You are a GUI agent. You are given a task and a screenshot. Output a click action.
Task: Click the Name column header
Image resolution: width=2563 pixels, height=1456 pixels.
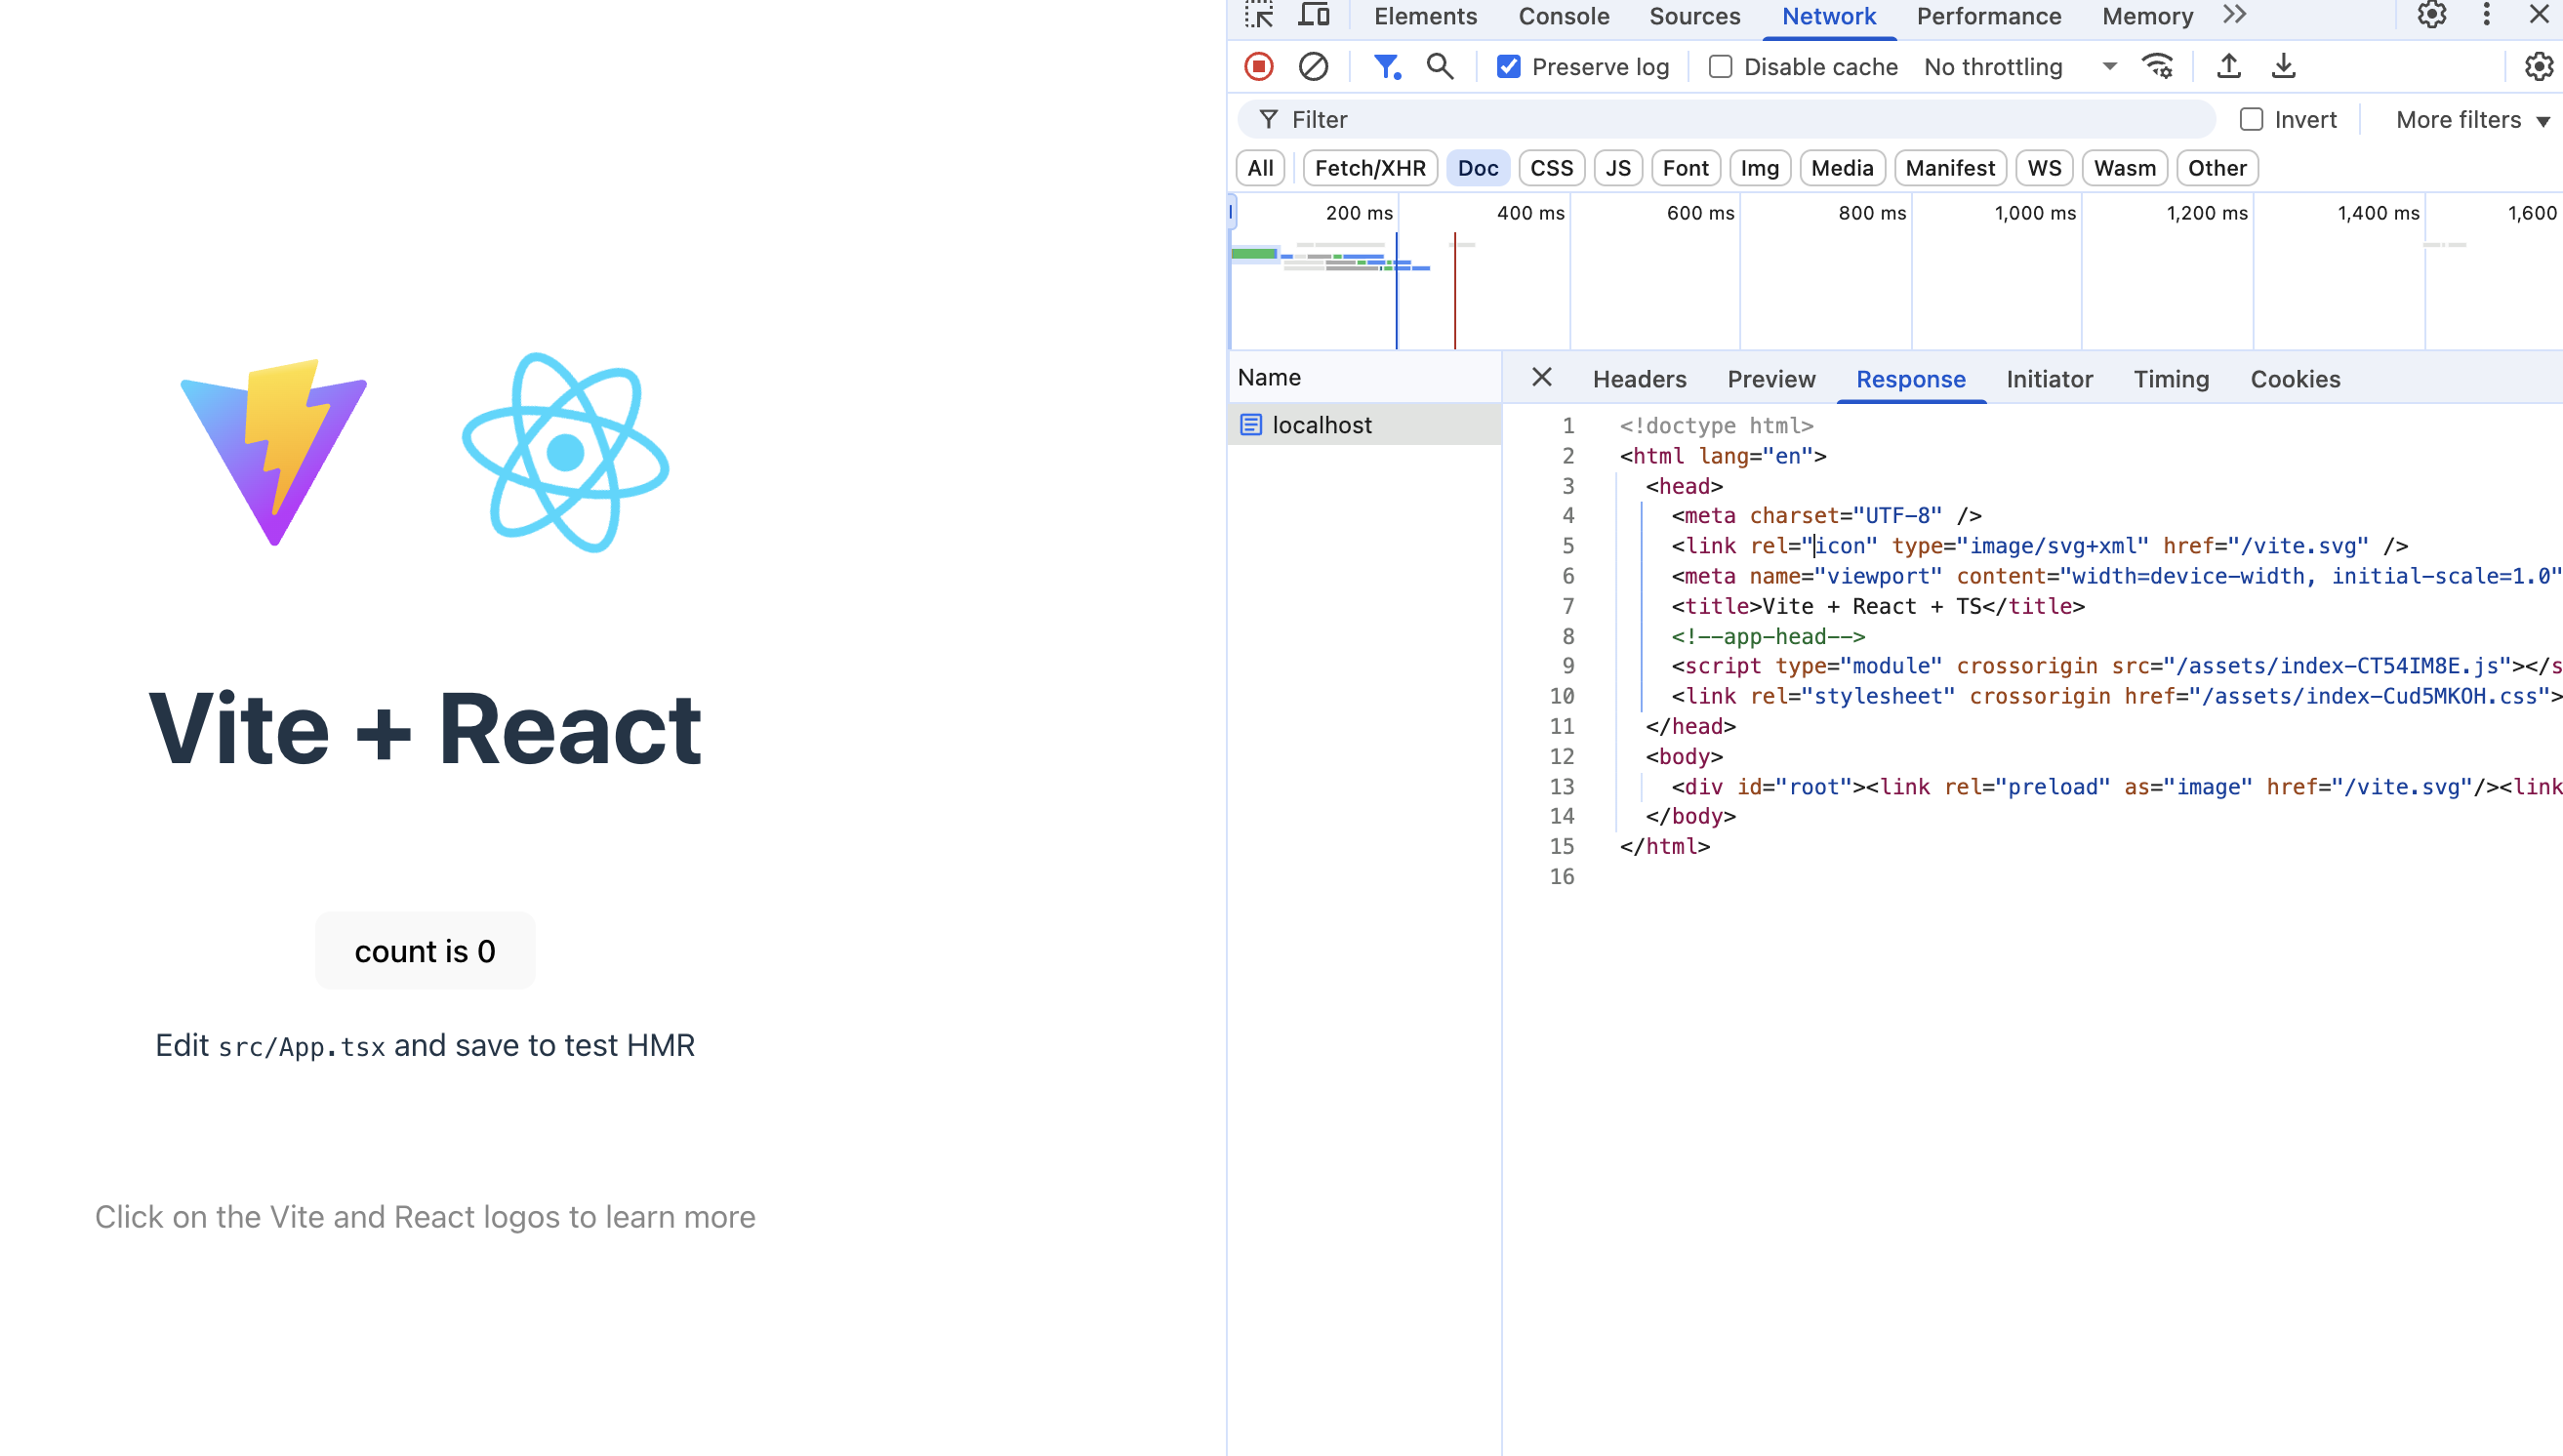(1364, 377)
